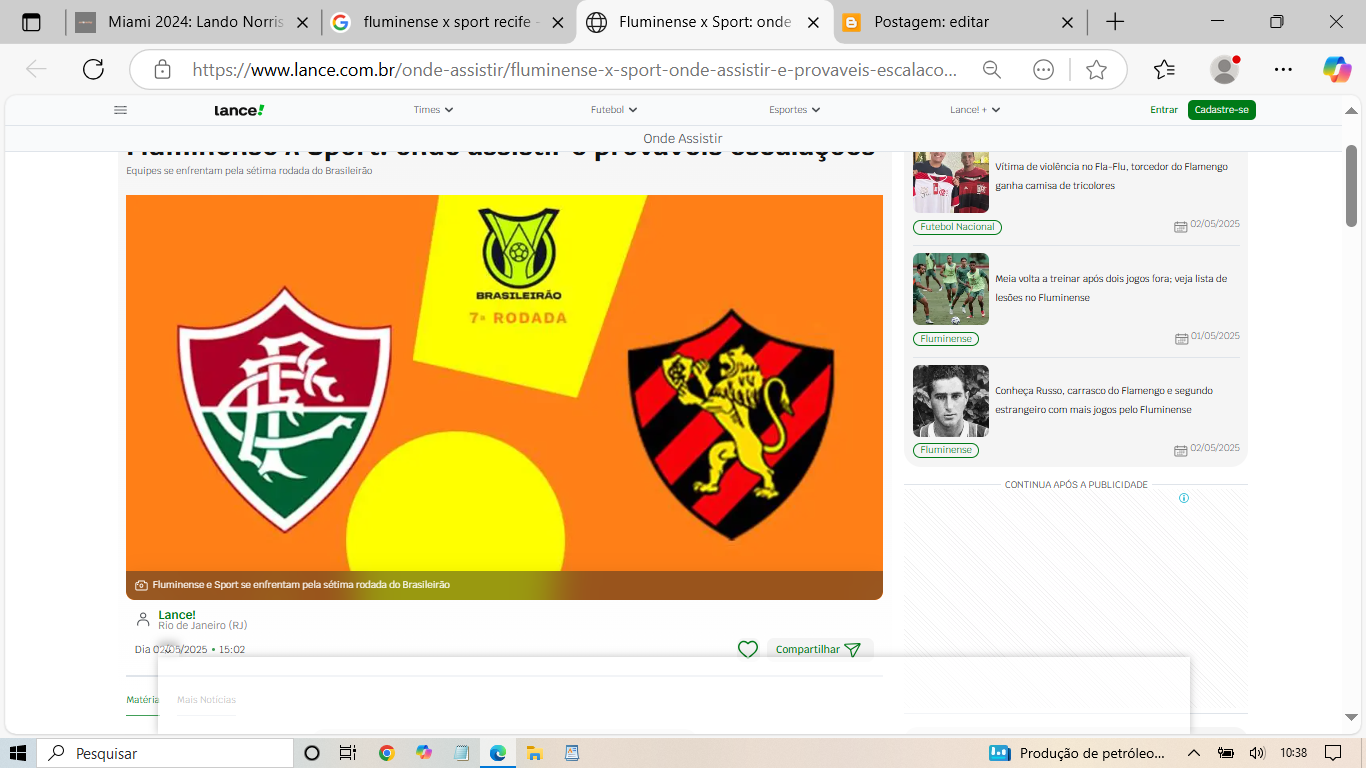Expand the Futebol dropdown menu

pyautogui.click(x=614, y=110)
